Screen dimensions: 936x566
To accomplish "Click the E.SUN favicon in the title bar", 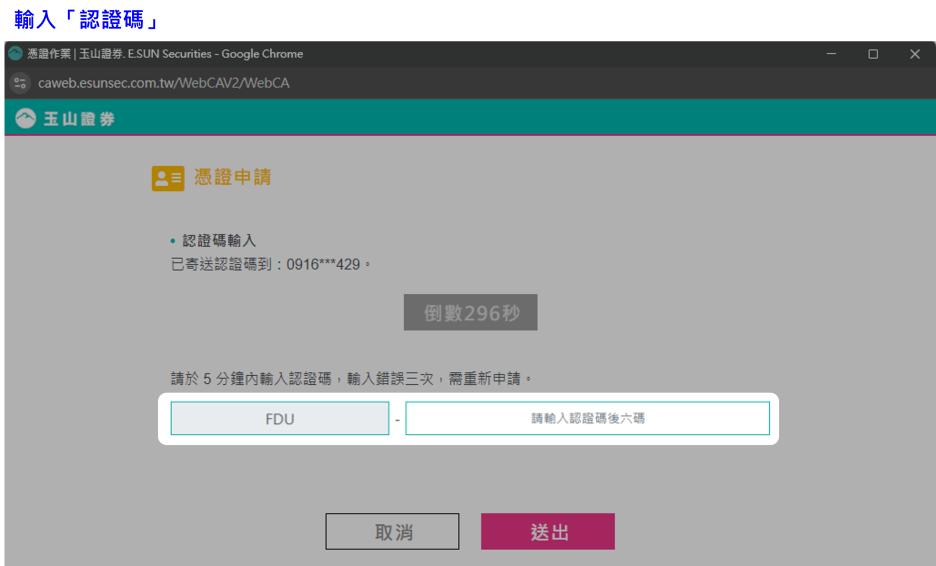I will pos(16,54).
